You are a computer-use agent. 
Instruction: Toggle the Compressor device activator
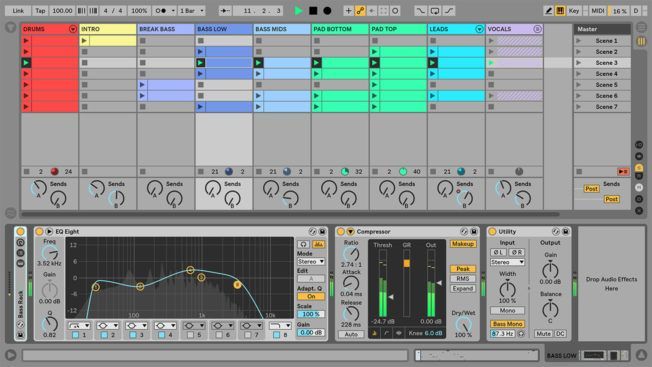tap(341, 232)
